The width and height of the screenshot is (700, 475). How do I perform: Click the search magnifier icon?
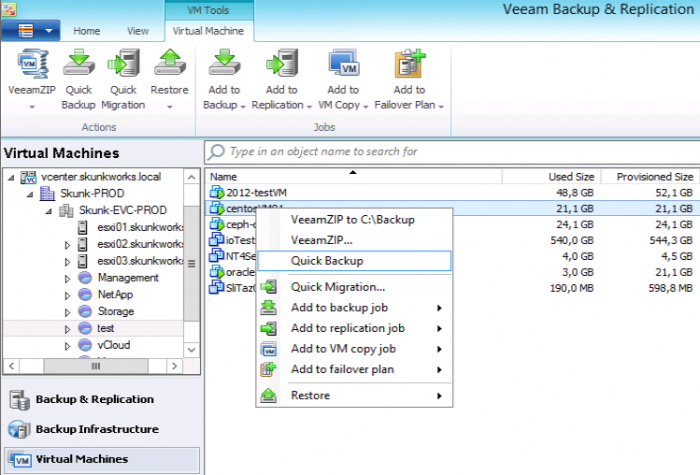coord(217,152)
